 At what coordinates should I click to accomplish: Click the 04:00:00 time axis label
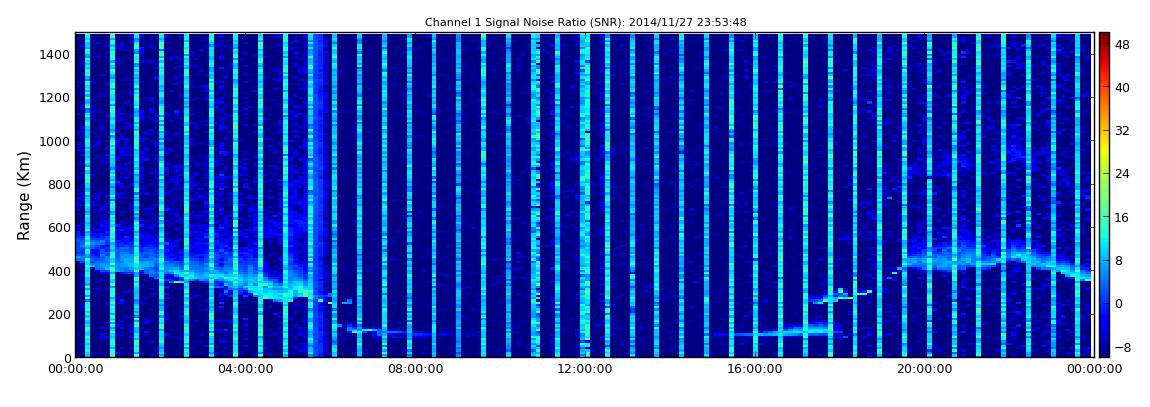[246, 369]
